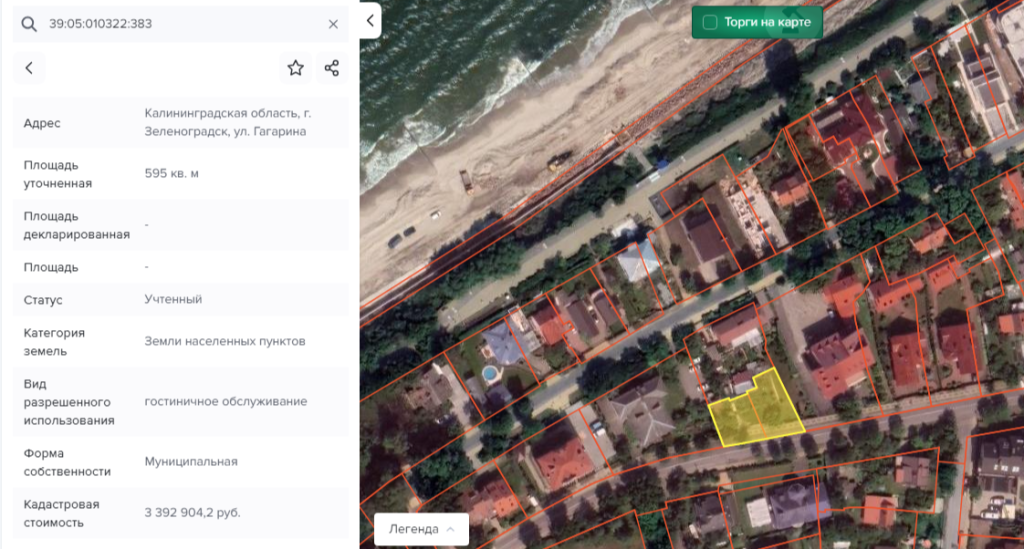
Task: Click the 'Муниципальная' ownership value
Action: 191,461
